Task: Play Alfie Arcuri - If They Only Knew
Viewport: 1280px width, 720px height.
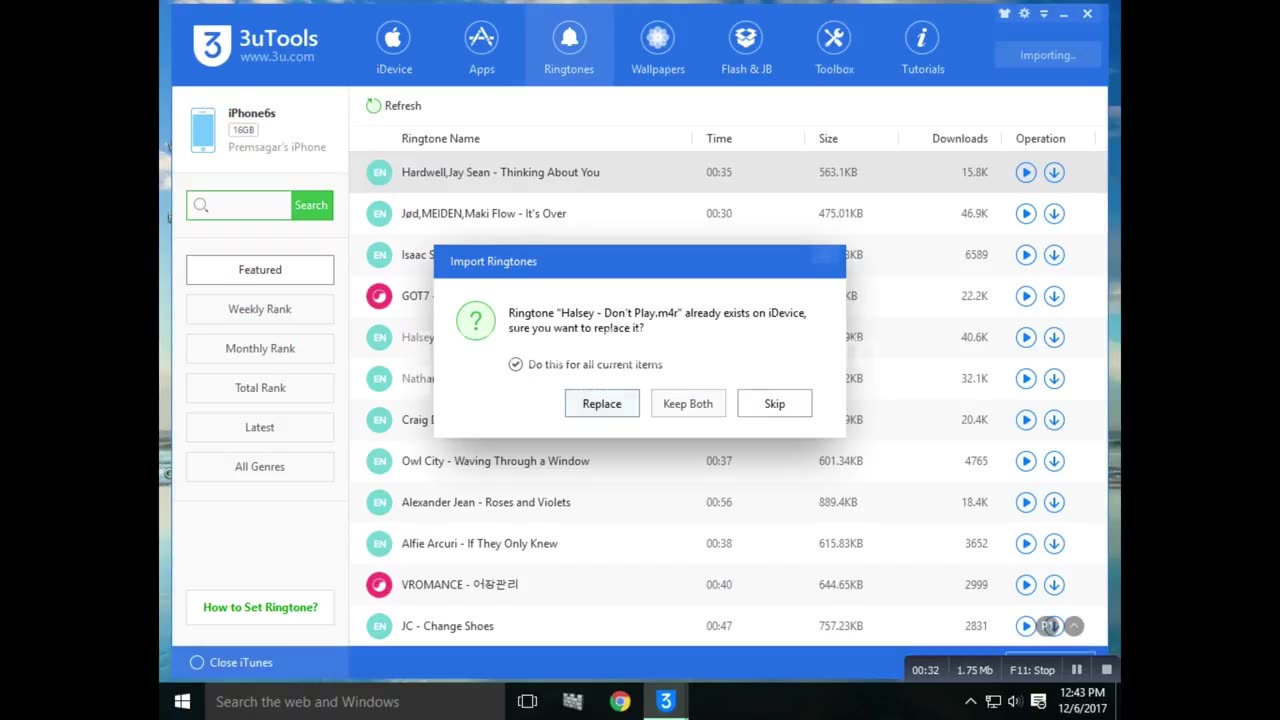Action: 1026,544
